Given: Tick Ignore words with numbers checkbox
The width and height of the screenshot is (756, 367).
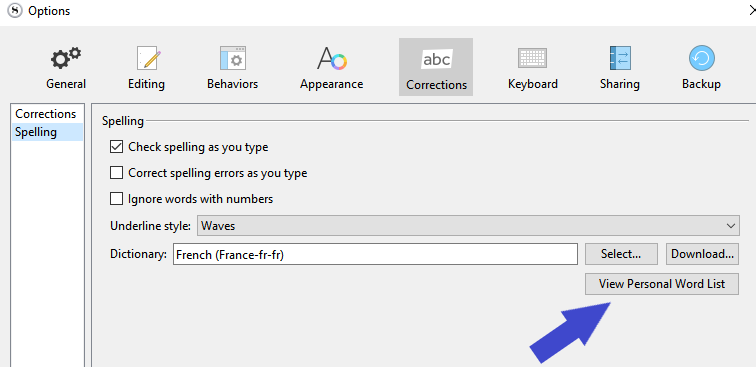Looking at the screenshot, I should tap(116, 199).
